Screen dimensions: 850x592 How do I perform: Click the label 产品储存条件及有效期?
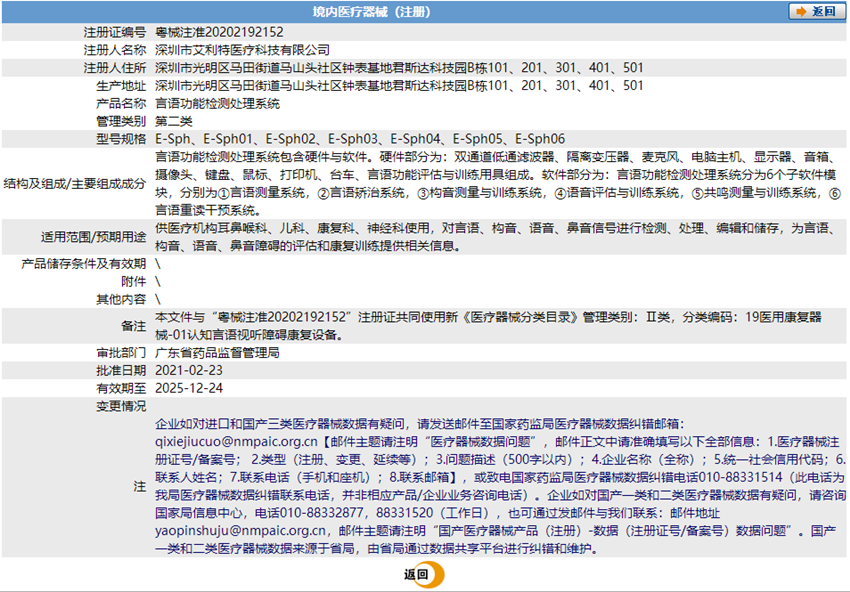point(83,263)
